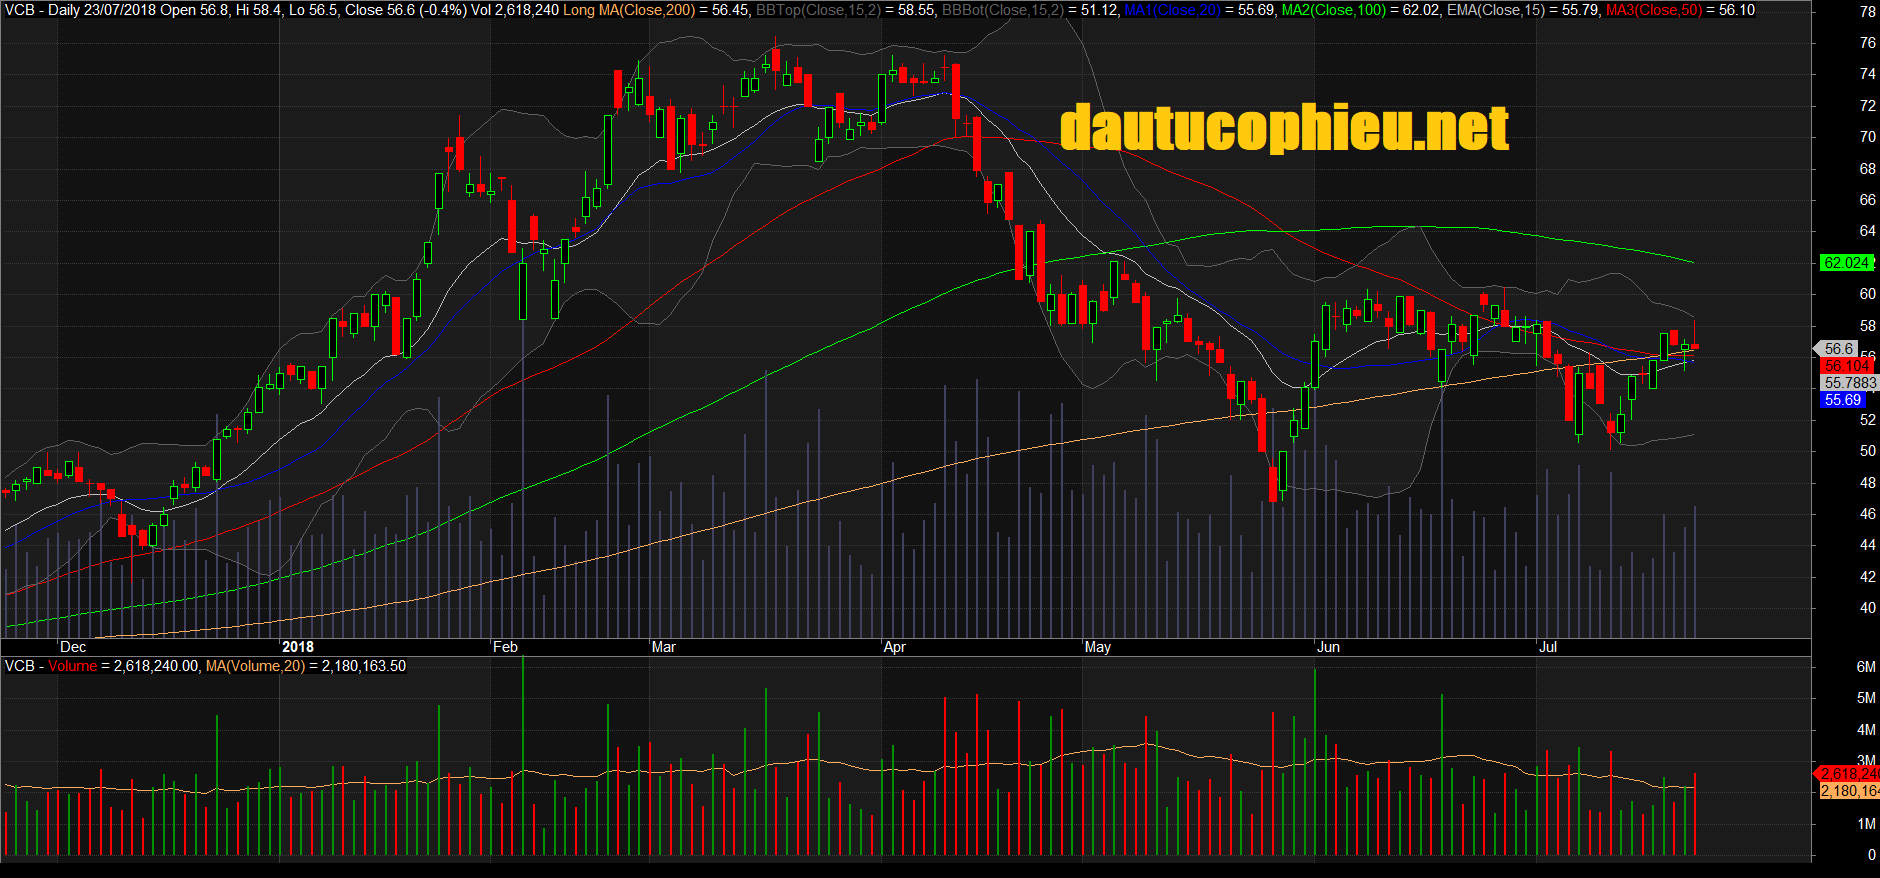Click the red MA3(Close,50) label
This screenshot has height=878, width=1880.
(x=1653, y=10)
